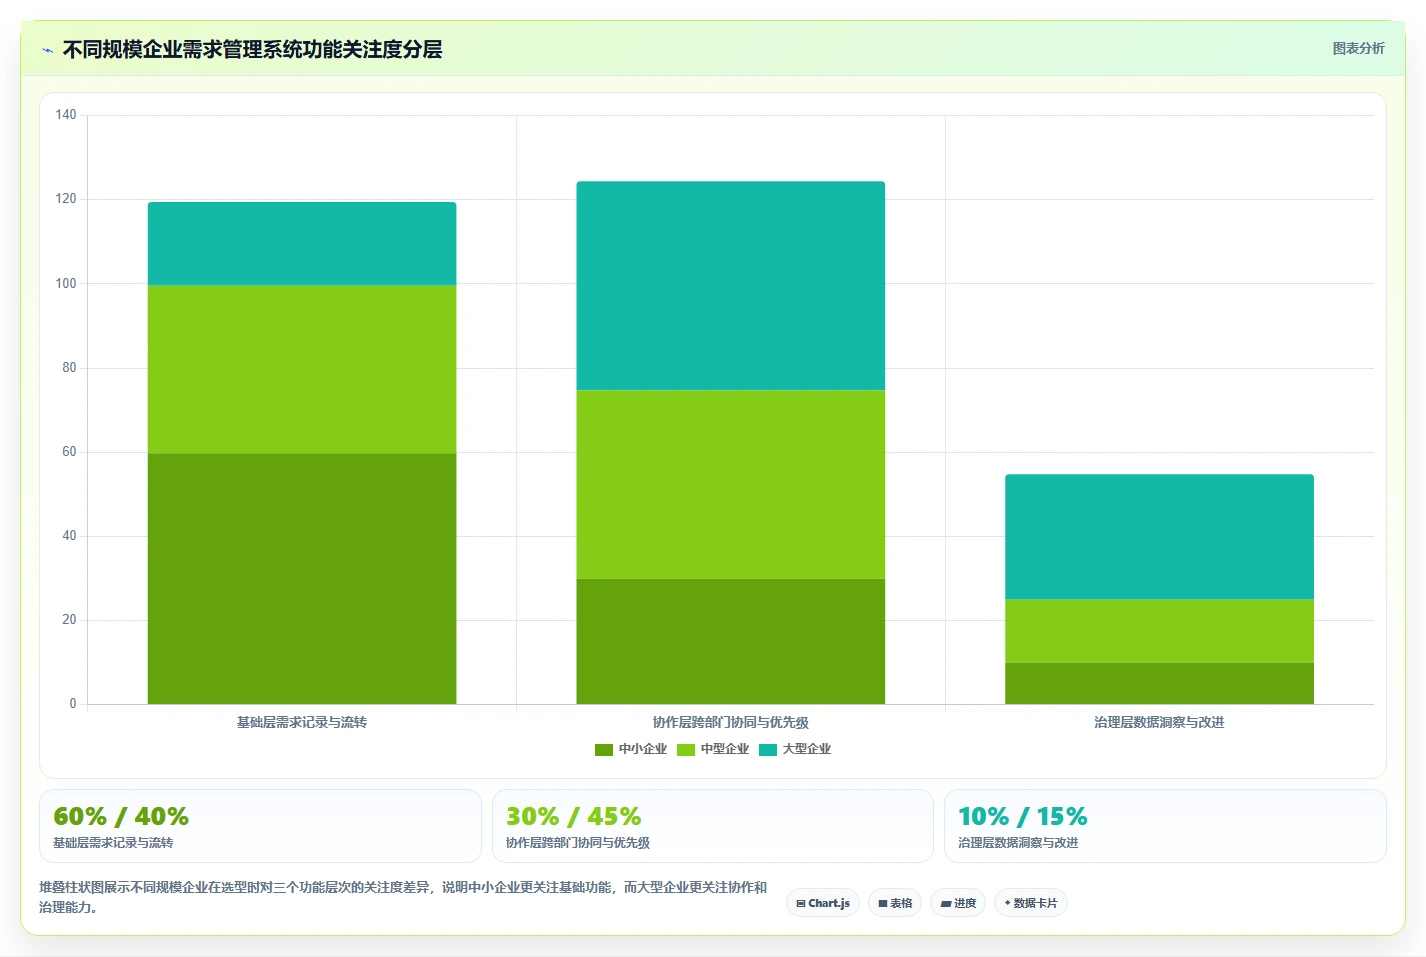Select the dark green 中小企业 segment of 基础层 bar
This screenshot has height=957, width=1426.
302,578
